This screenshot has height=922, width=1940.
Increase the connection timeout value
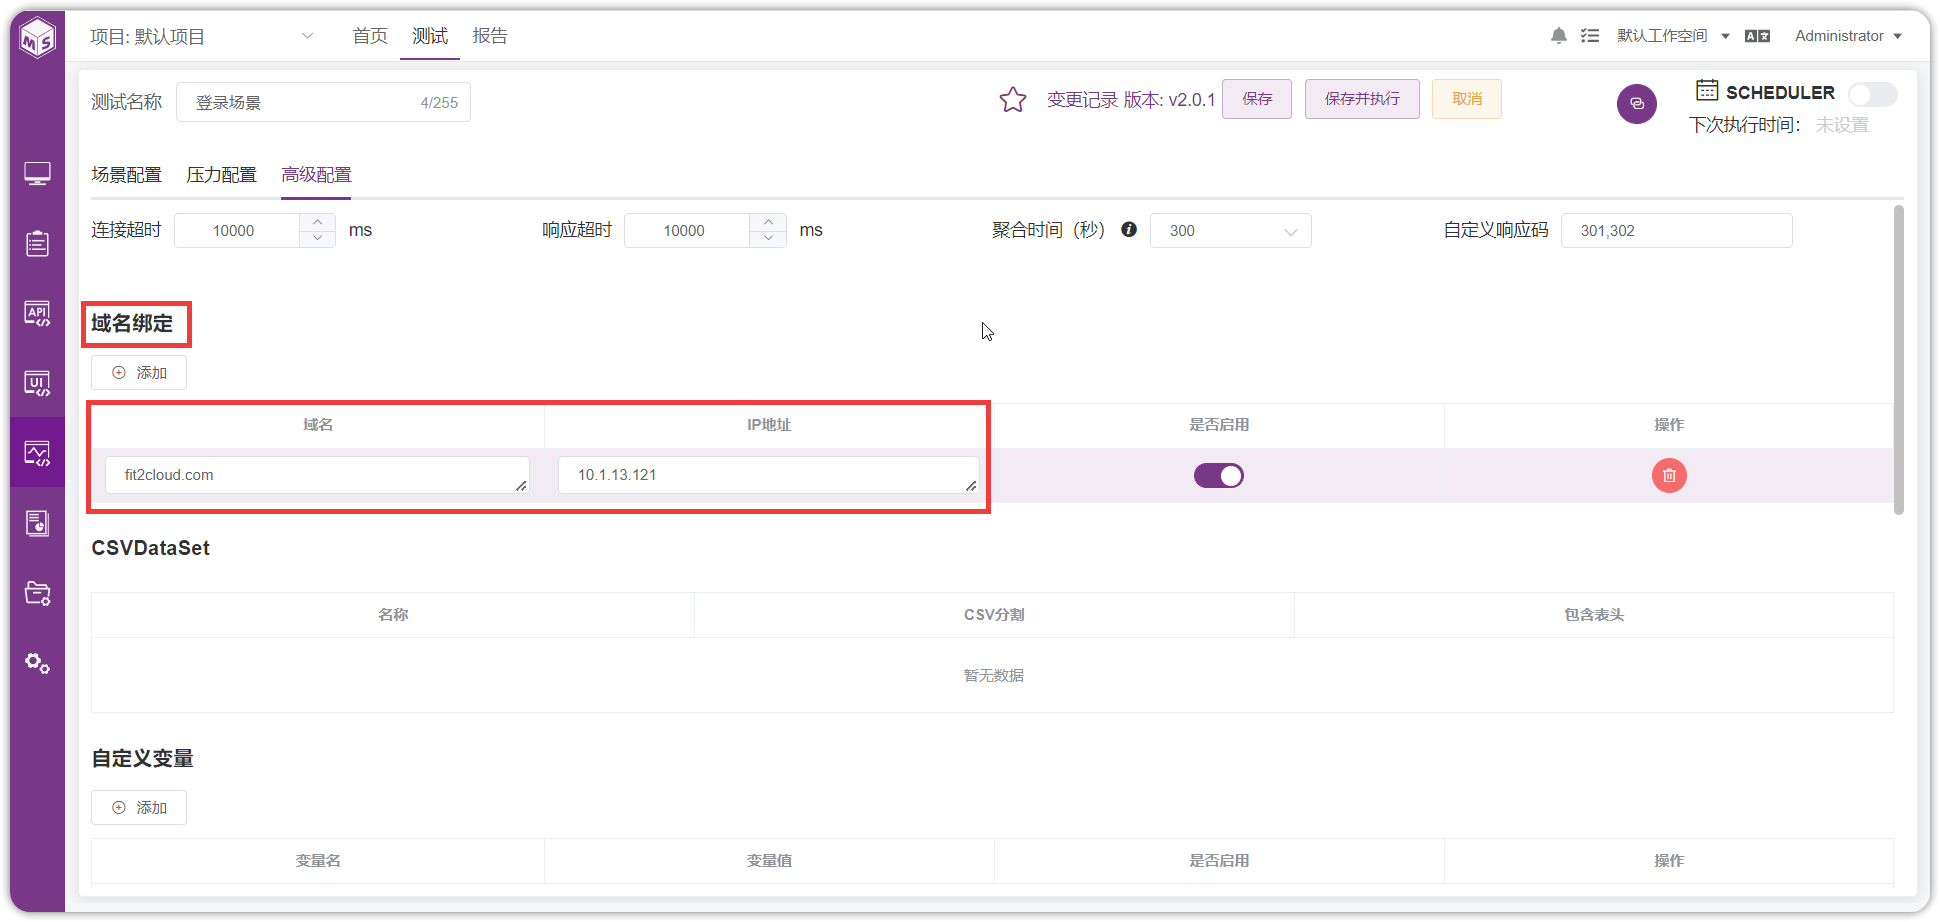click(317, 222)
